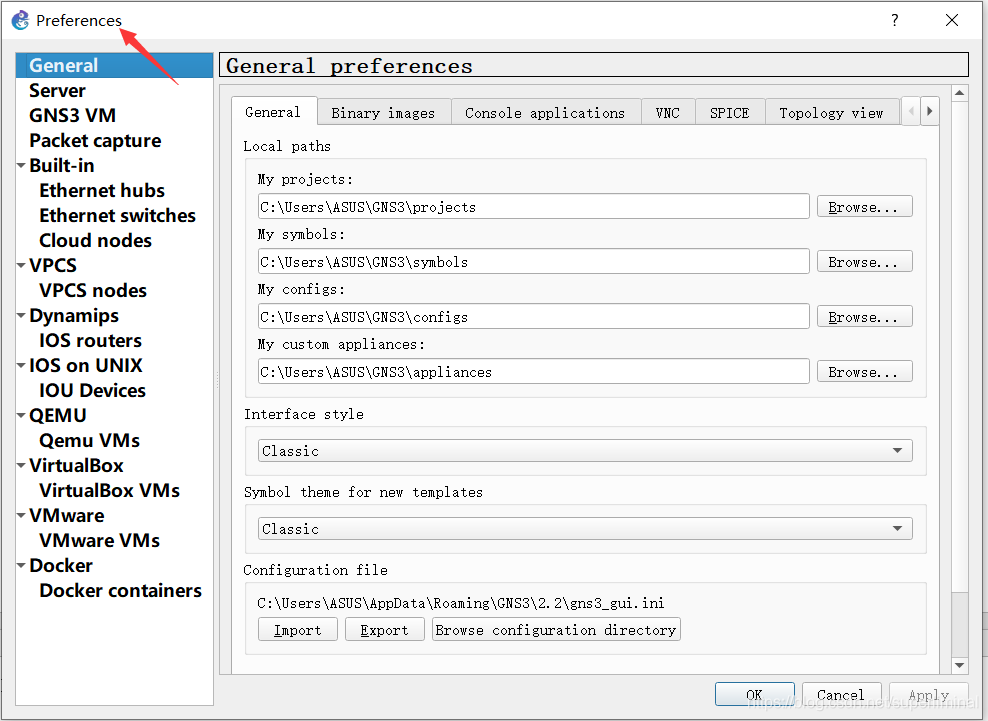Collapse the VPCS tree section
Viewport: 988px width, 721px height.
(x=21, y=266)
